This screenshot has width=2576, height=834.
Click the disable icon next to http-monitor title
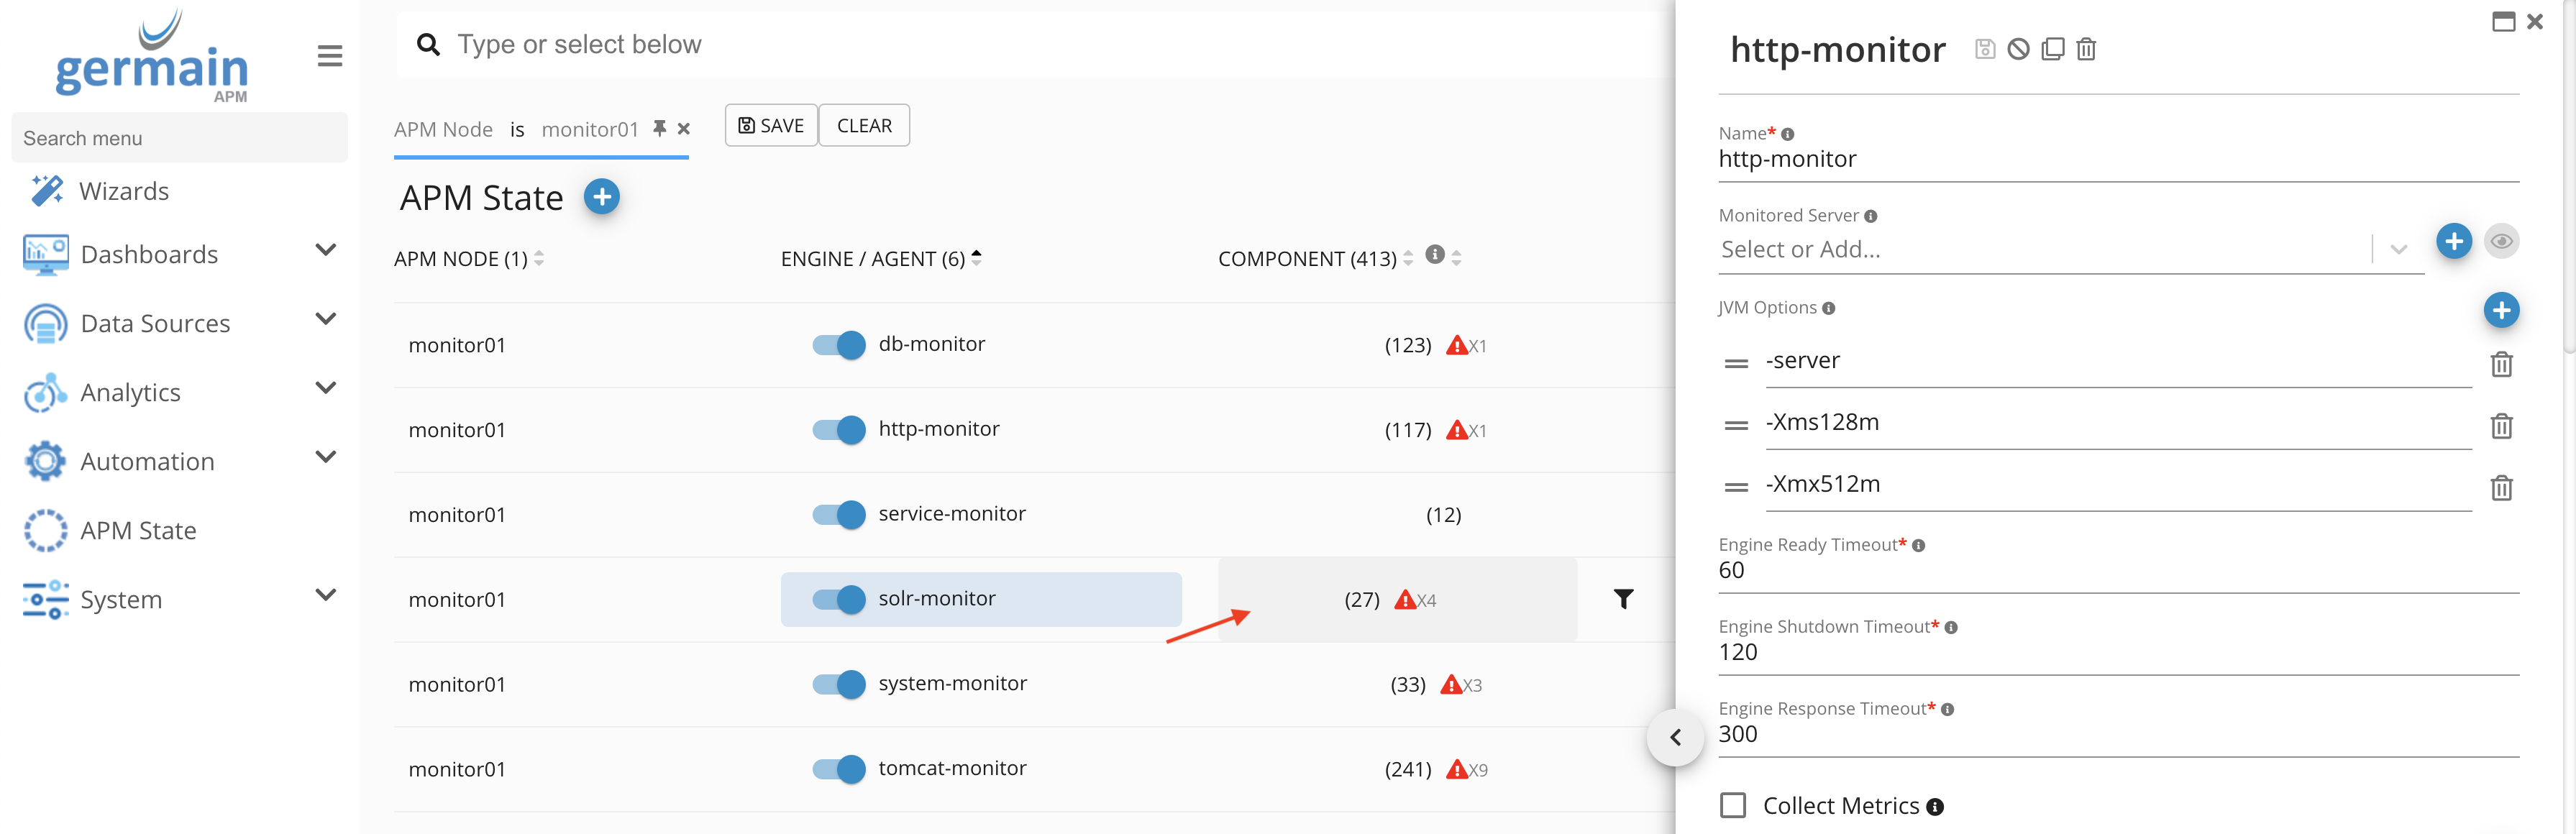(x=2018, y=49)
